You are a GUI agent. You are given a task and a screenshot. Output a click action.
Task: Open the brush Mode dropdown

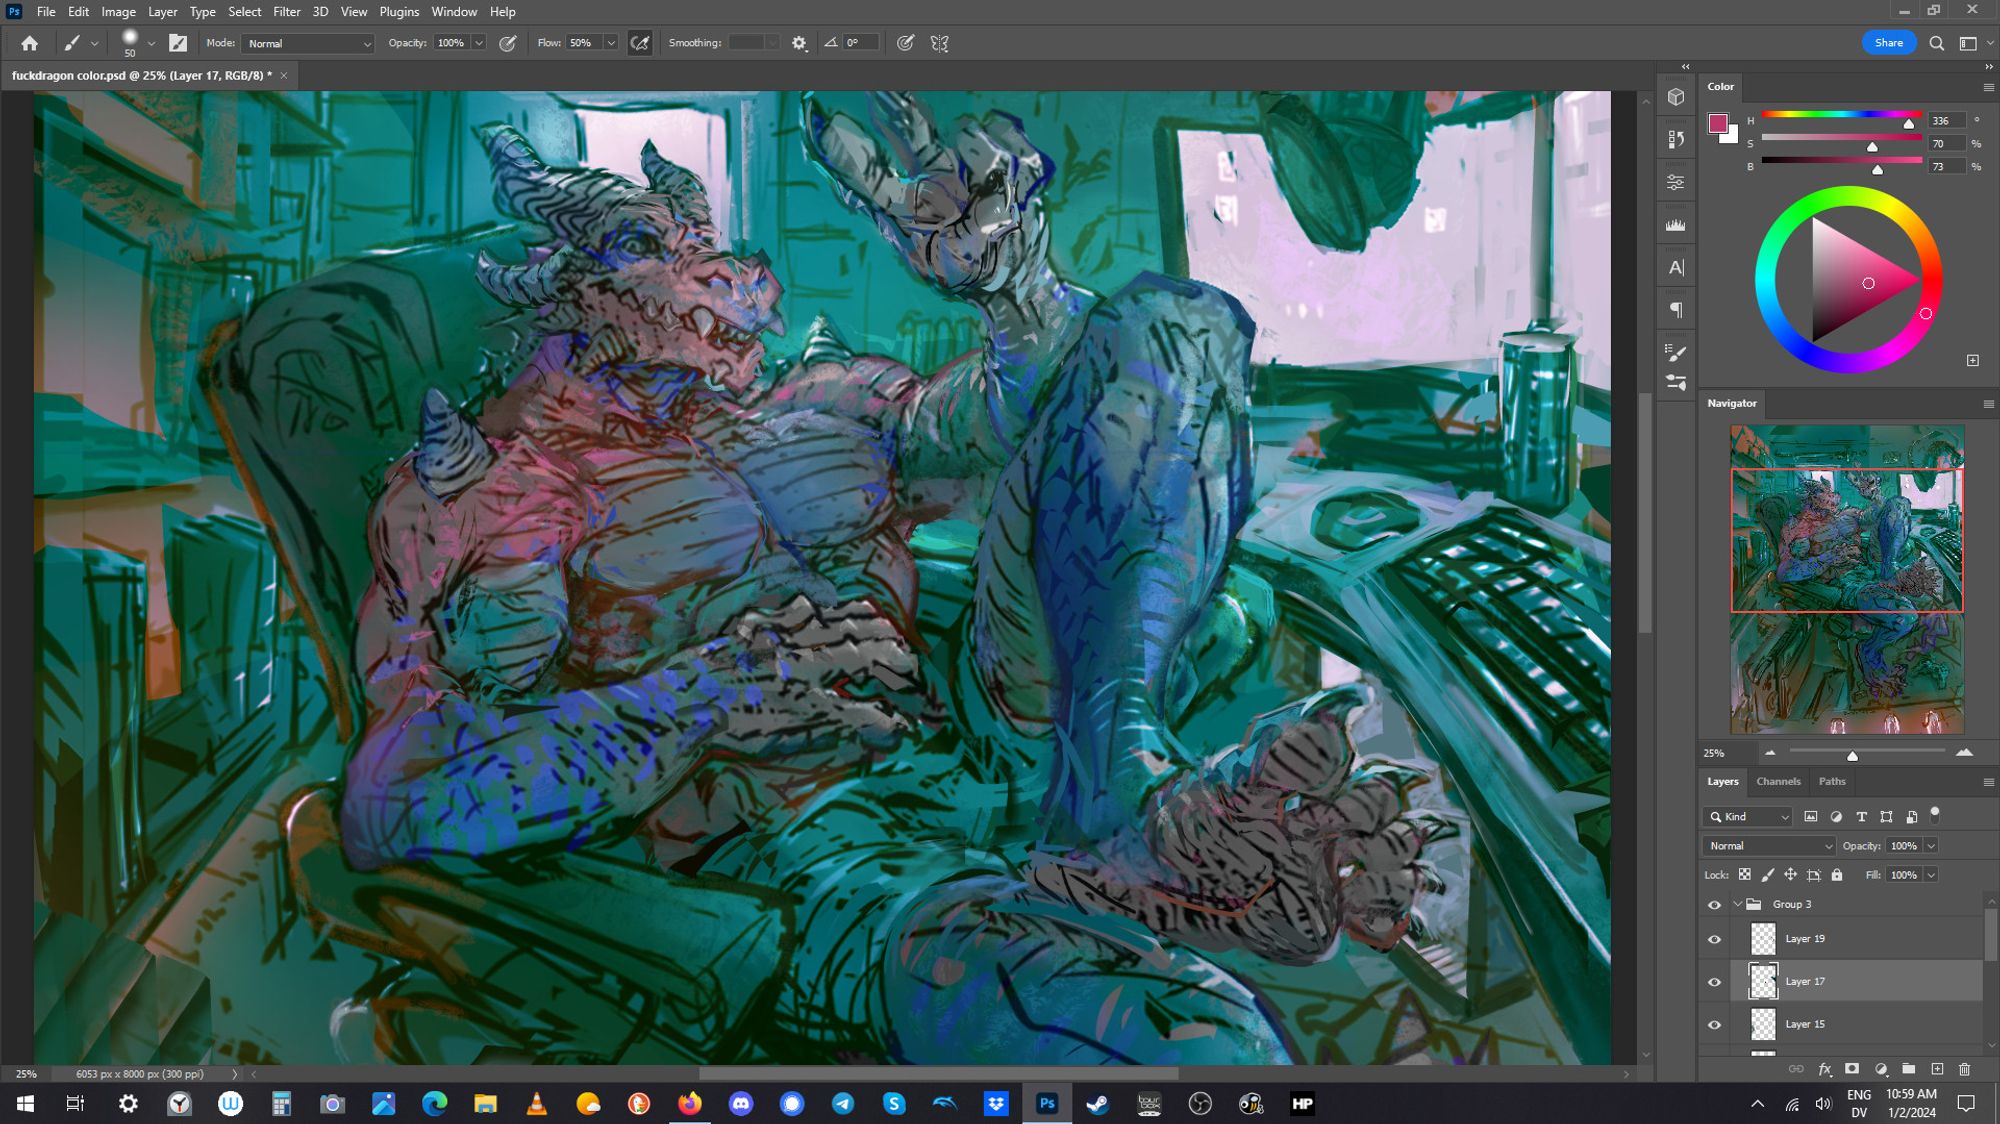tap(309, 43)
